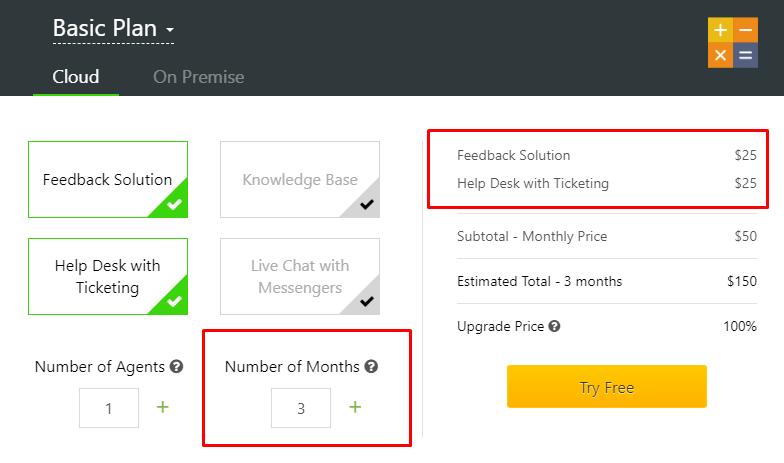
Task: Click the calculator icon in header
Action: pyautogui.click(x=732, y=43)
